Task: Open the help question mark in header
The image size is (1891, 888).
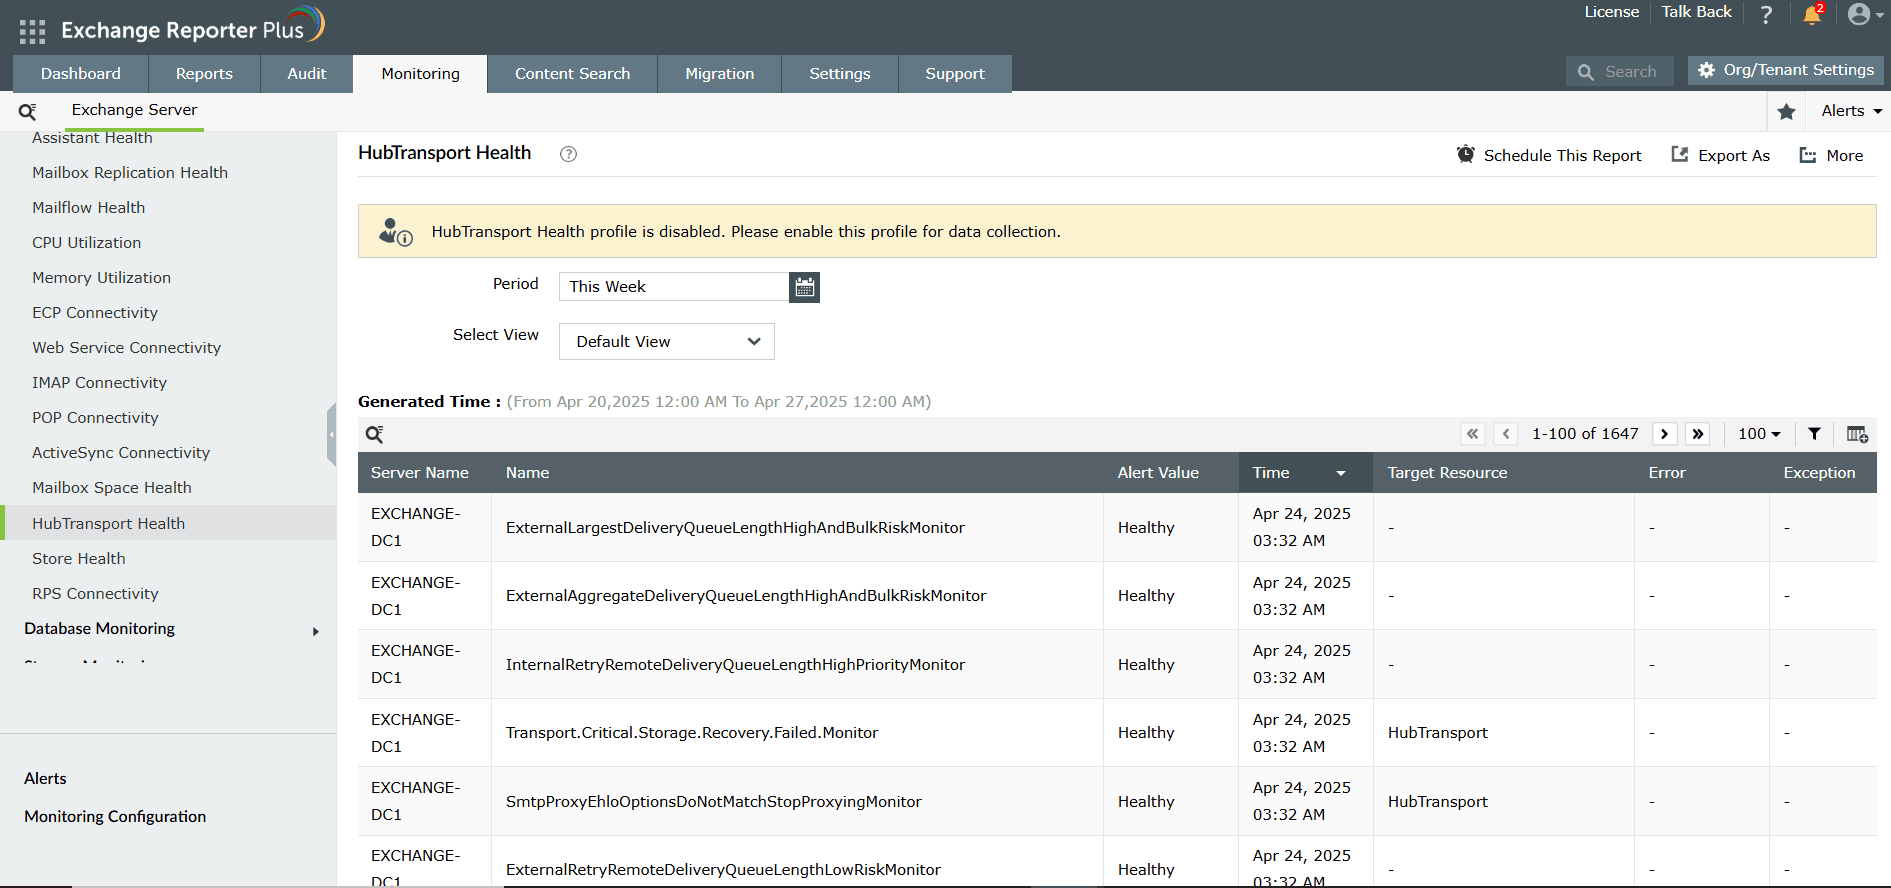Action: coord(1766,14)
